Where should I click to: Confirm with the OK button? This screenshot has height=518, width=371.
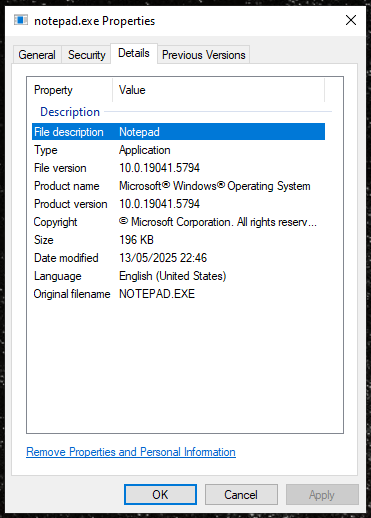point(160,495)
